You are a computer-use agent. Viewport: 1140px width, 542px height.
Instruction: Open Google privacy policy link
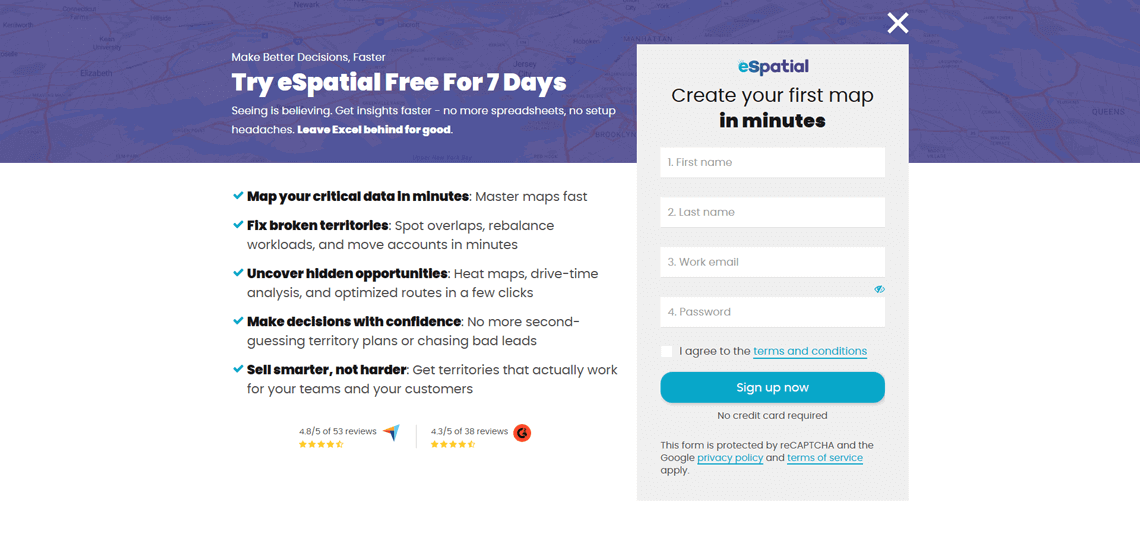(730, 458)
